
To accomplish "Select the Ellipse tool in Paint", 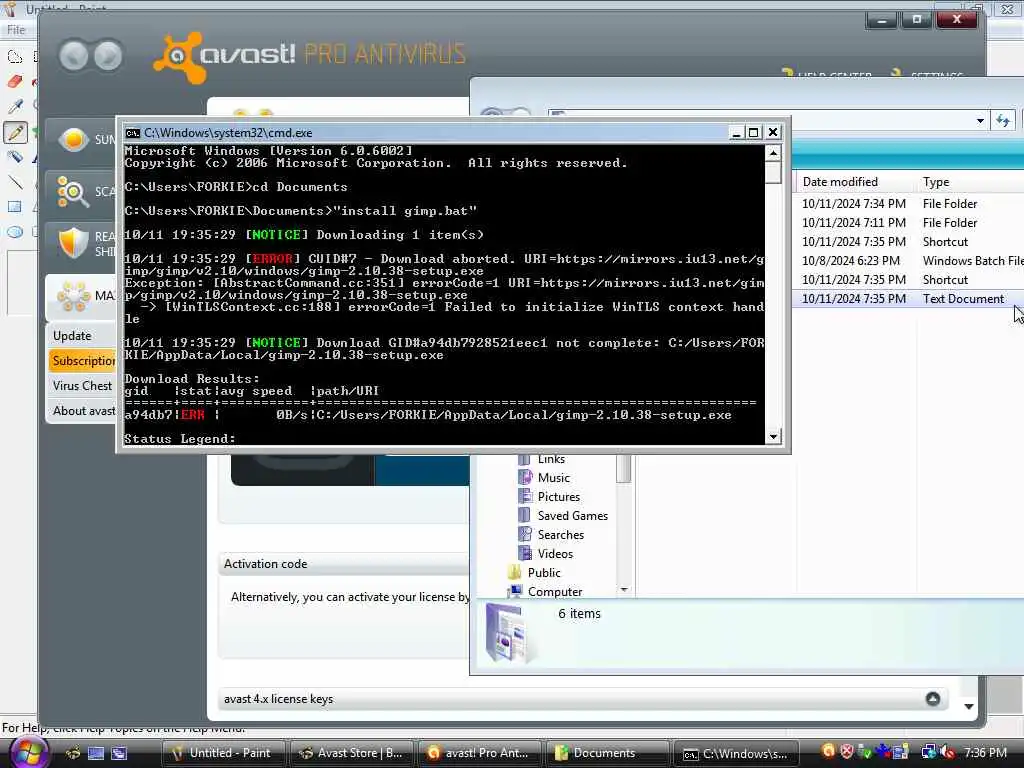I will tap(14, 232).
